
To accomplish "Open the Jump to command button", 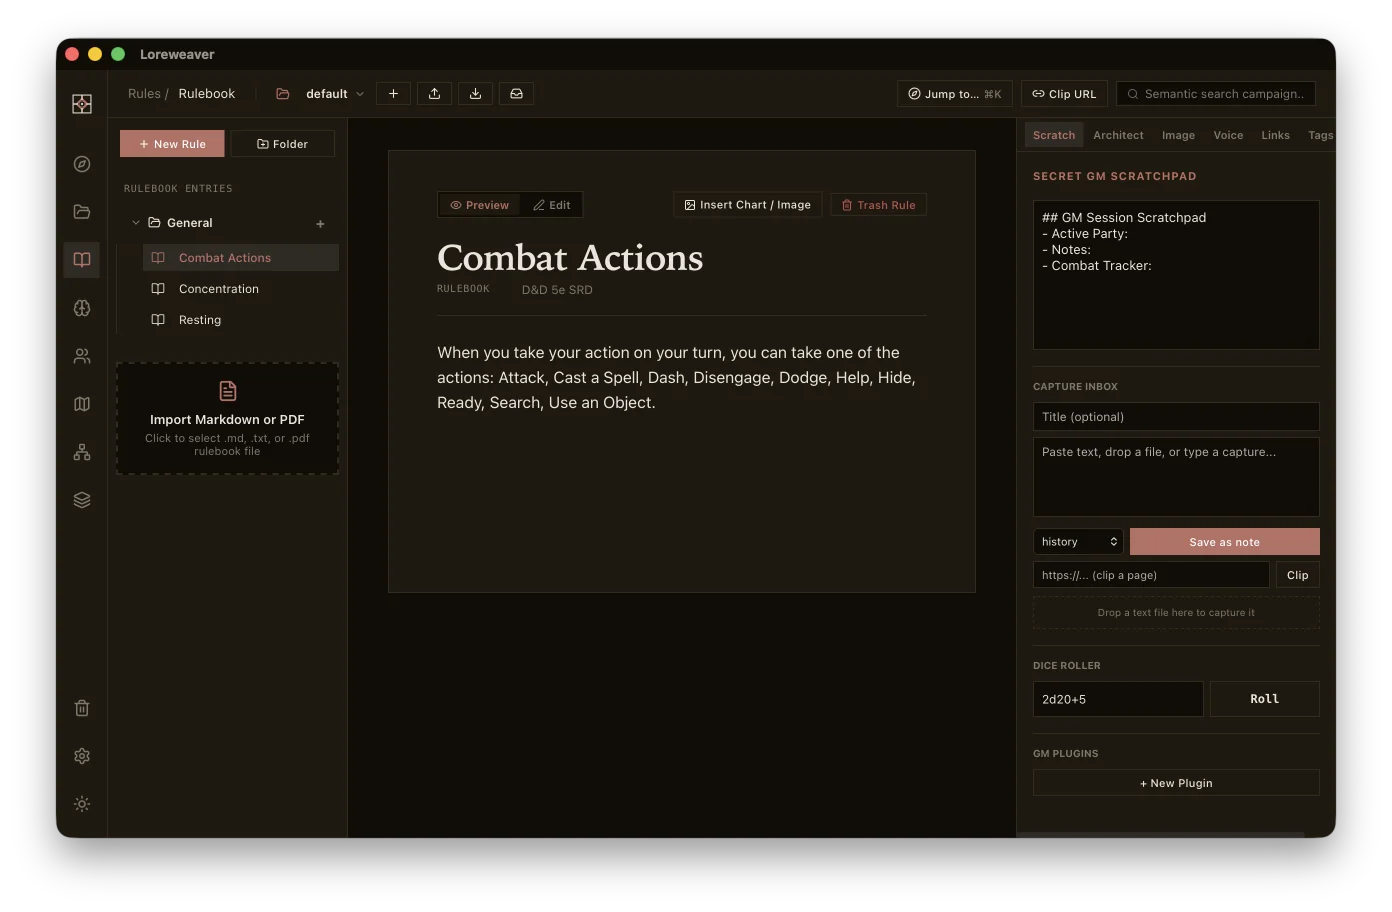I will click(955, 94).
